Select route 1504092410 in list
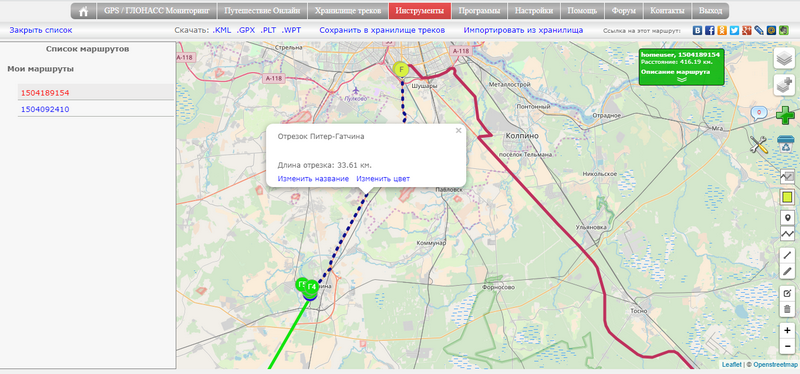 (45, 109)
